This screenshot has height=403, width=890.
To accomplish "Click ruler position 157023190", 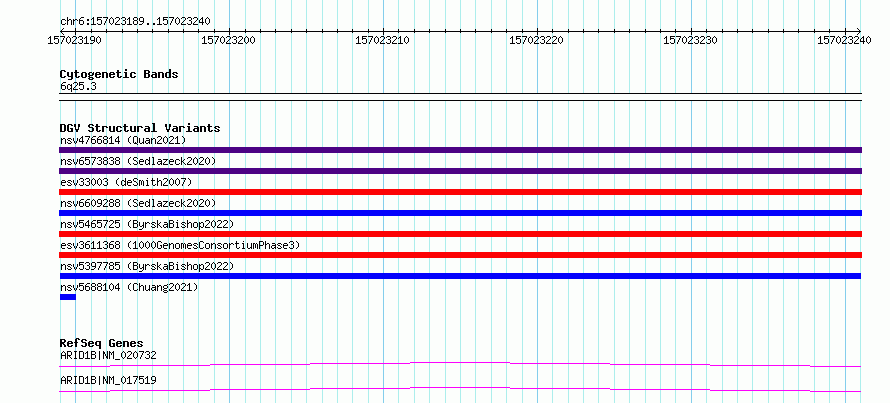I will pyautogui.click(x=75, y=40).
